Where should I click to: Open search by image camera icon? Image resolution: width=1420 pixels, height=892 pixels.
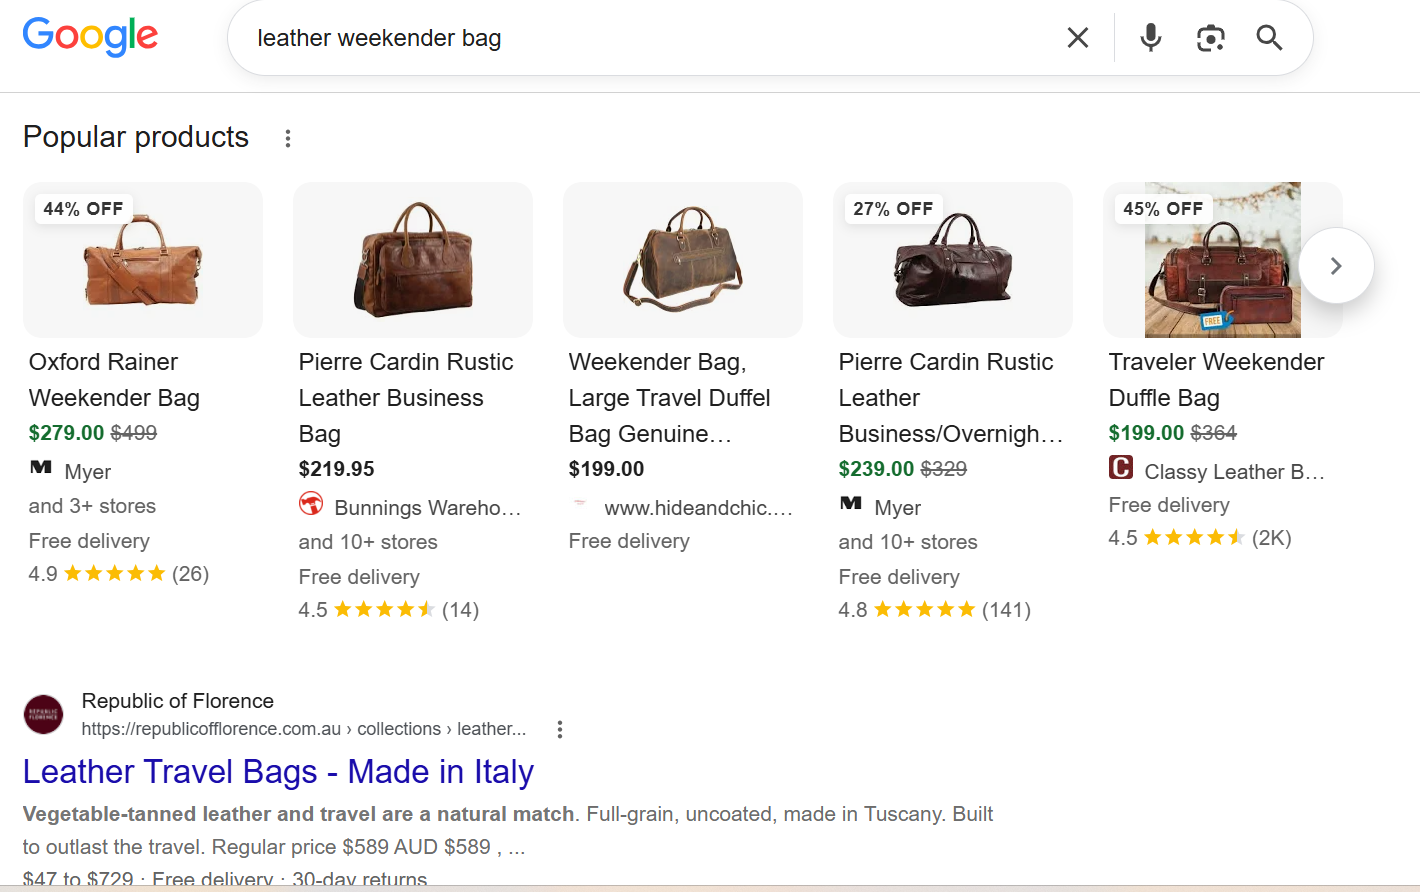(x=1210, y=38)
